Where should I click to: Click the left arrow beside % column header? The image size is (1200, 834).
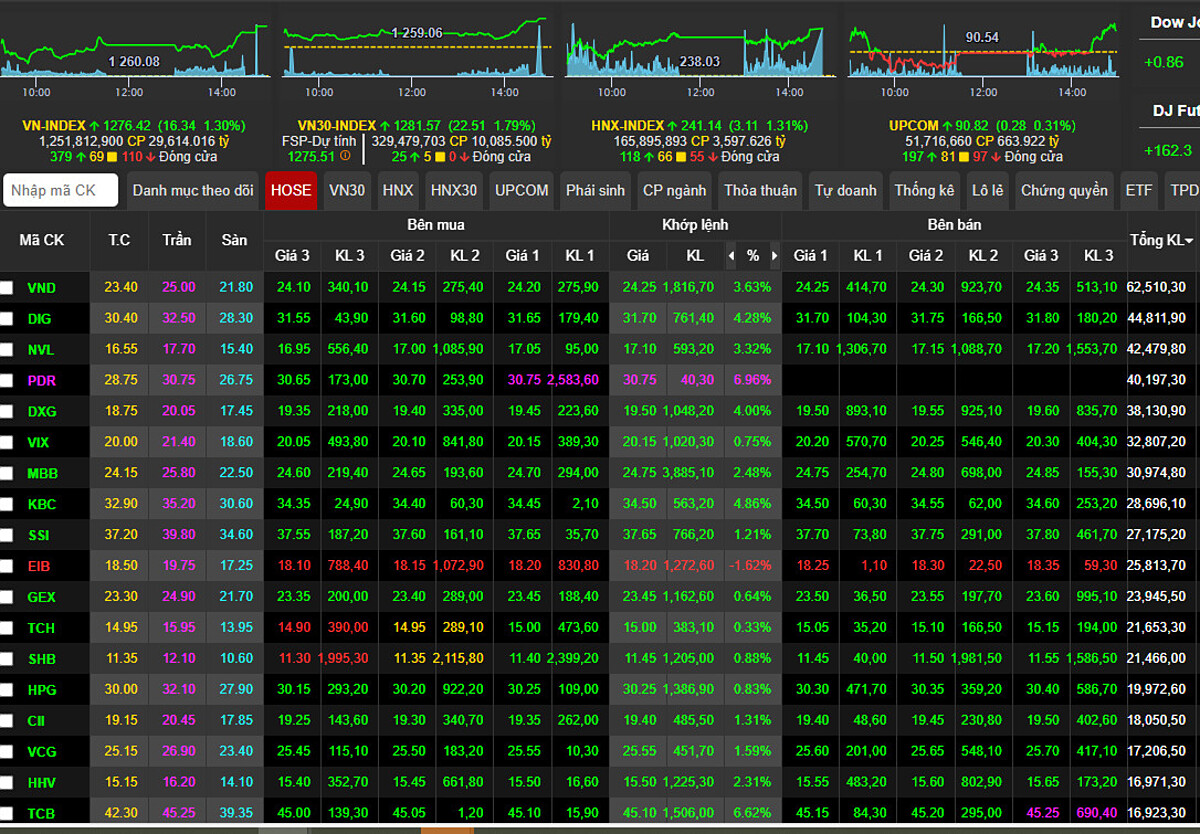point(731,256)
